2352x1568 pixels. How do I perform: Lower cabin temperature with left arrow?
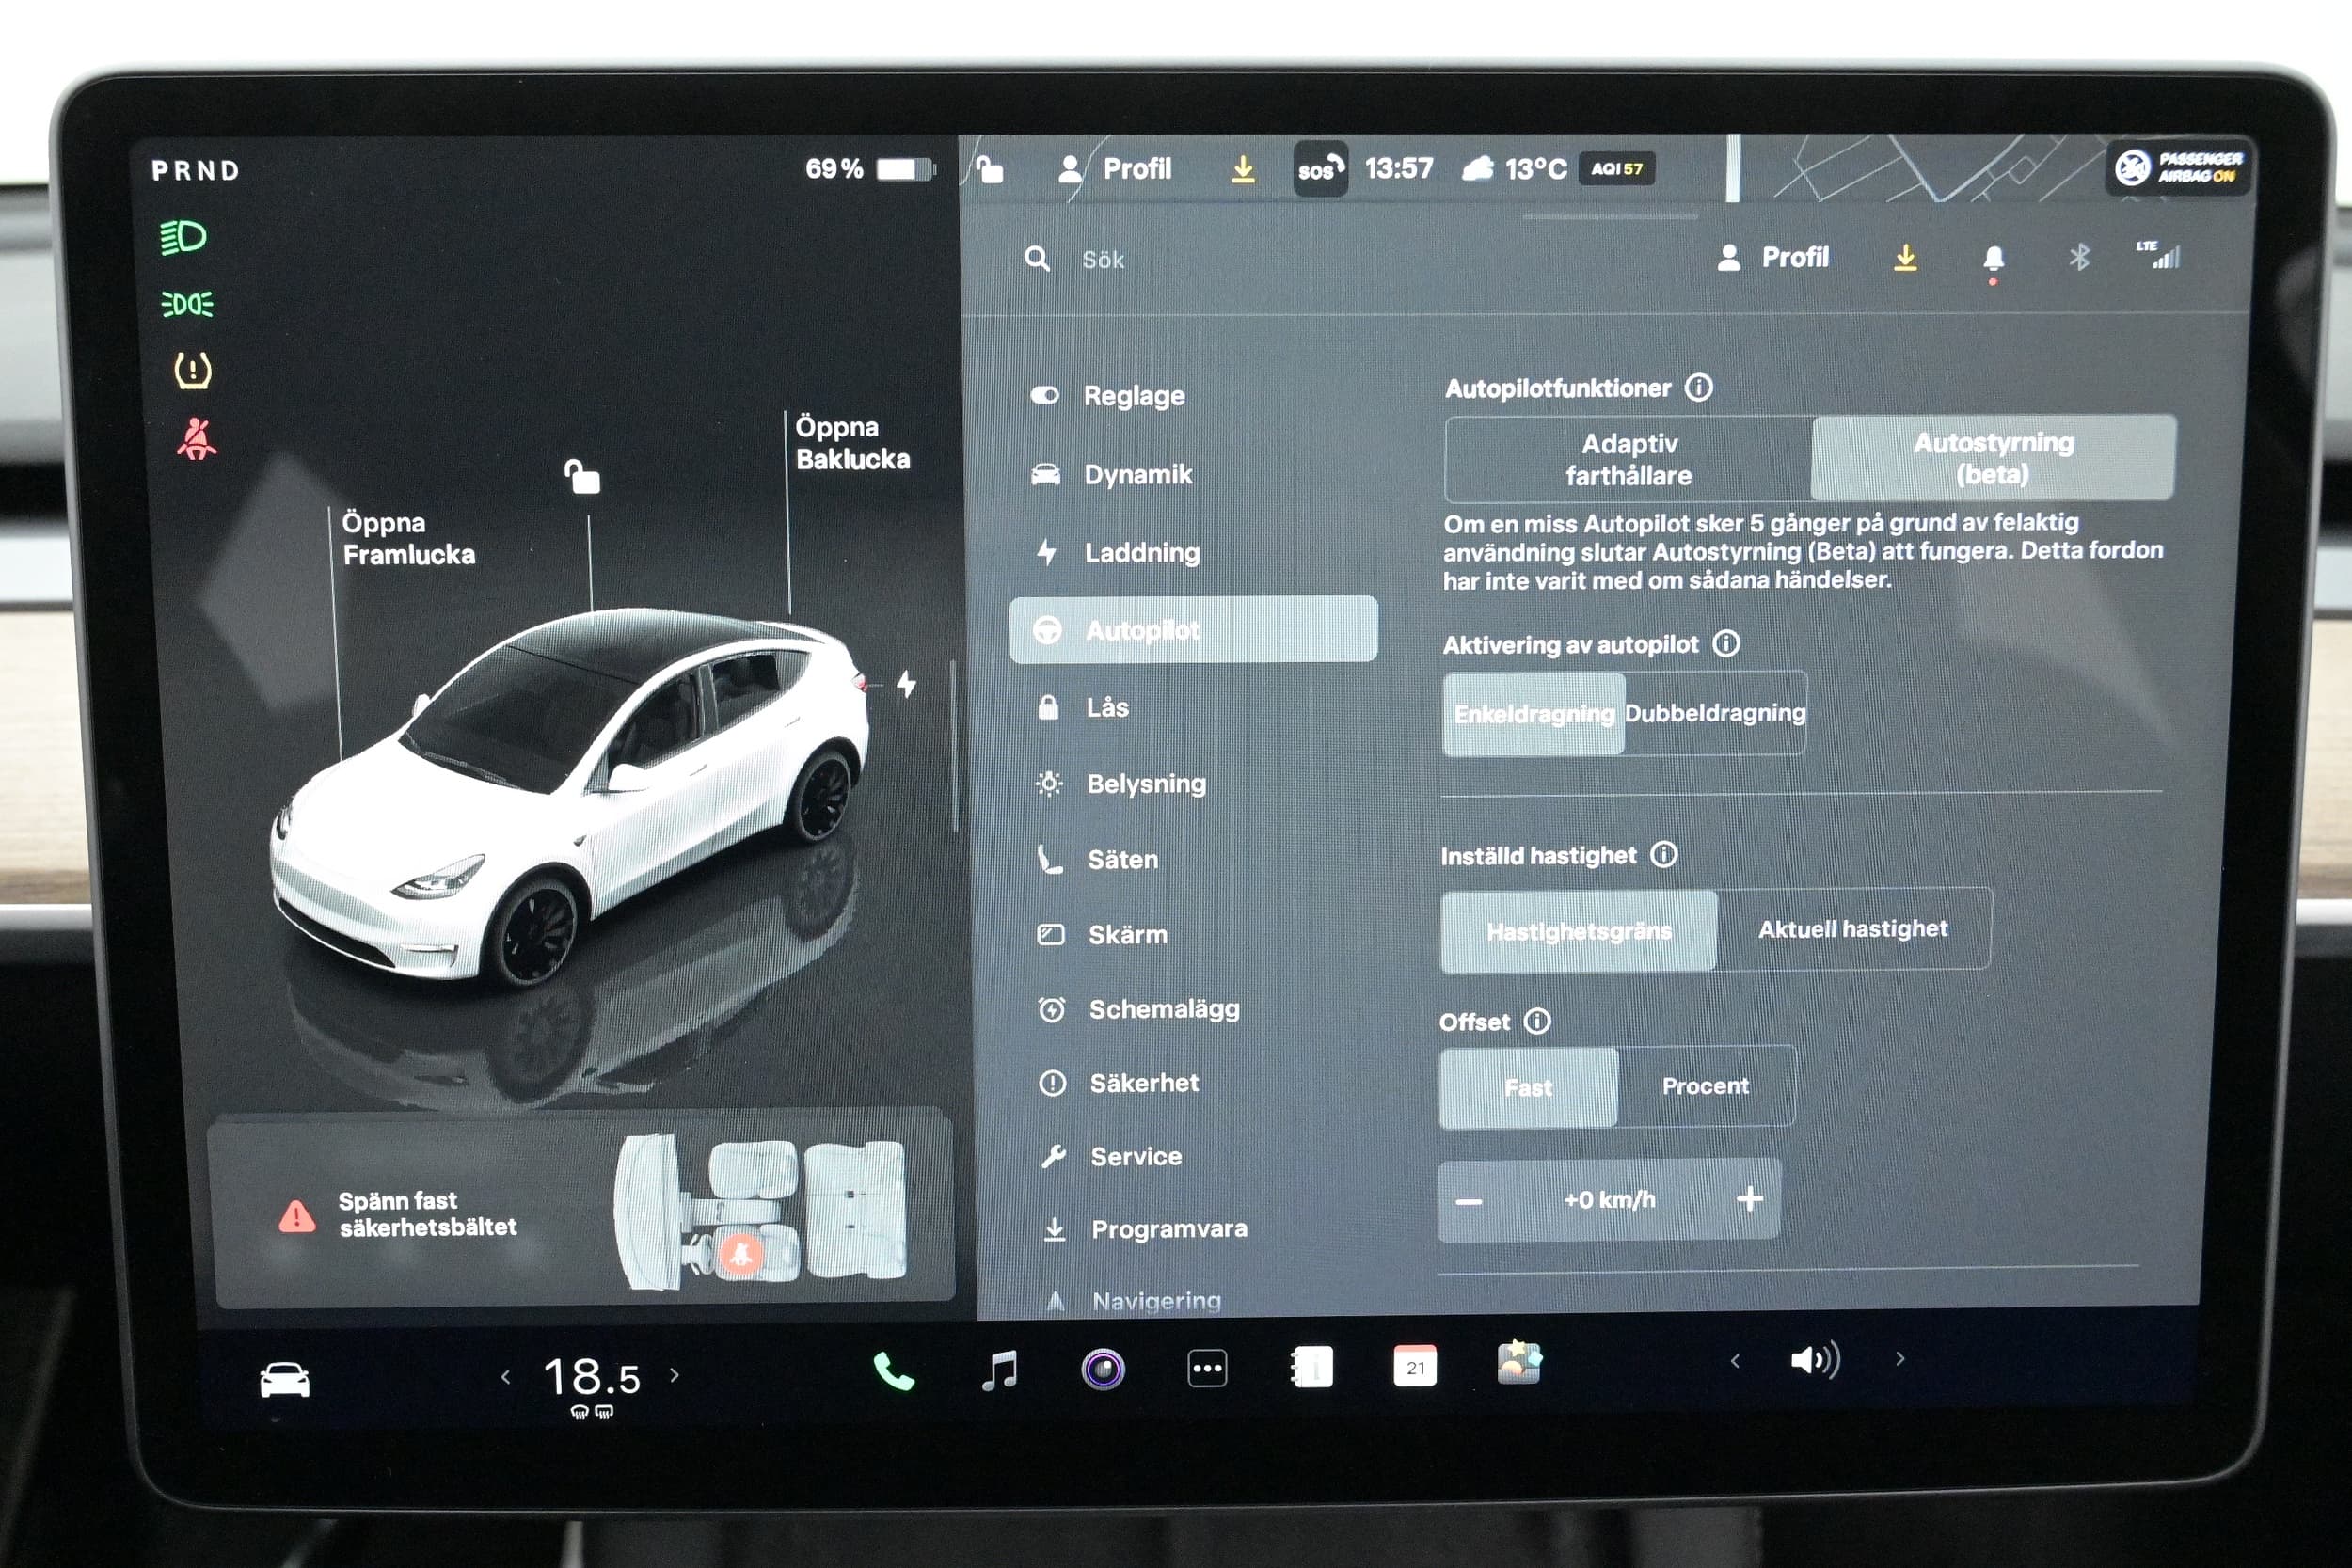[x=506, y=1377]
